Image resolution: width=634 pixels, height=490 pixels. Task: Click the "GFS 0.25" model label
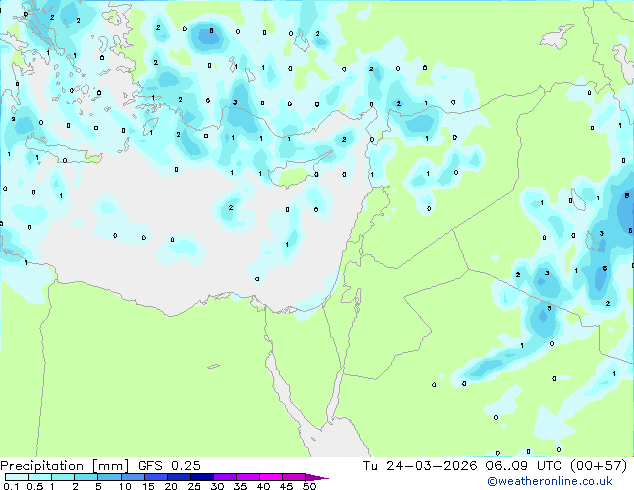coord(169,466)
